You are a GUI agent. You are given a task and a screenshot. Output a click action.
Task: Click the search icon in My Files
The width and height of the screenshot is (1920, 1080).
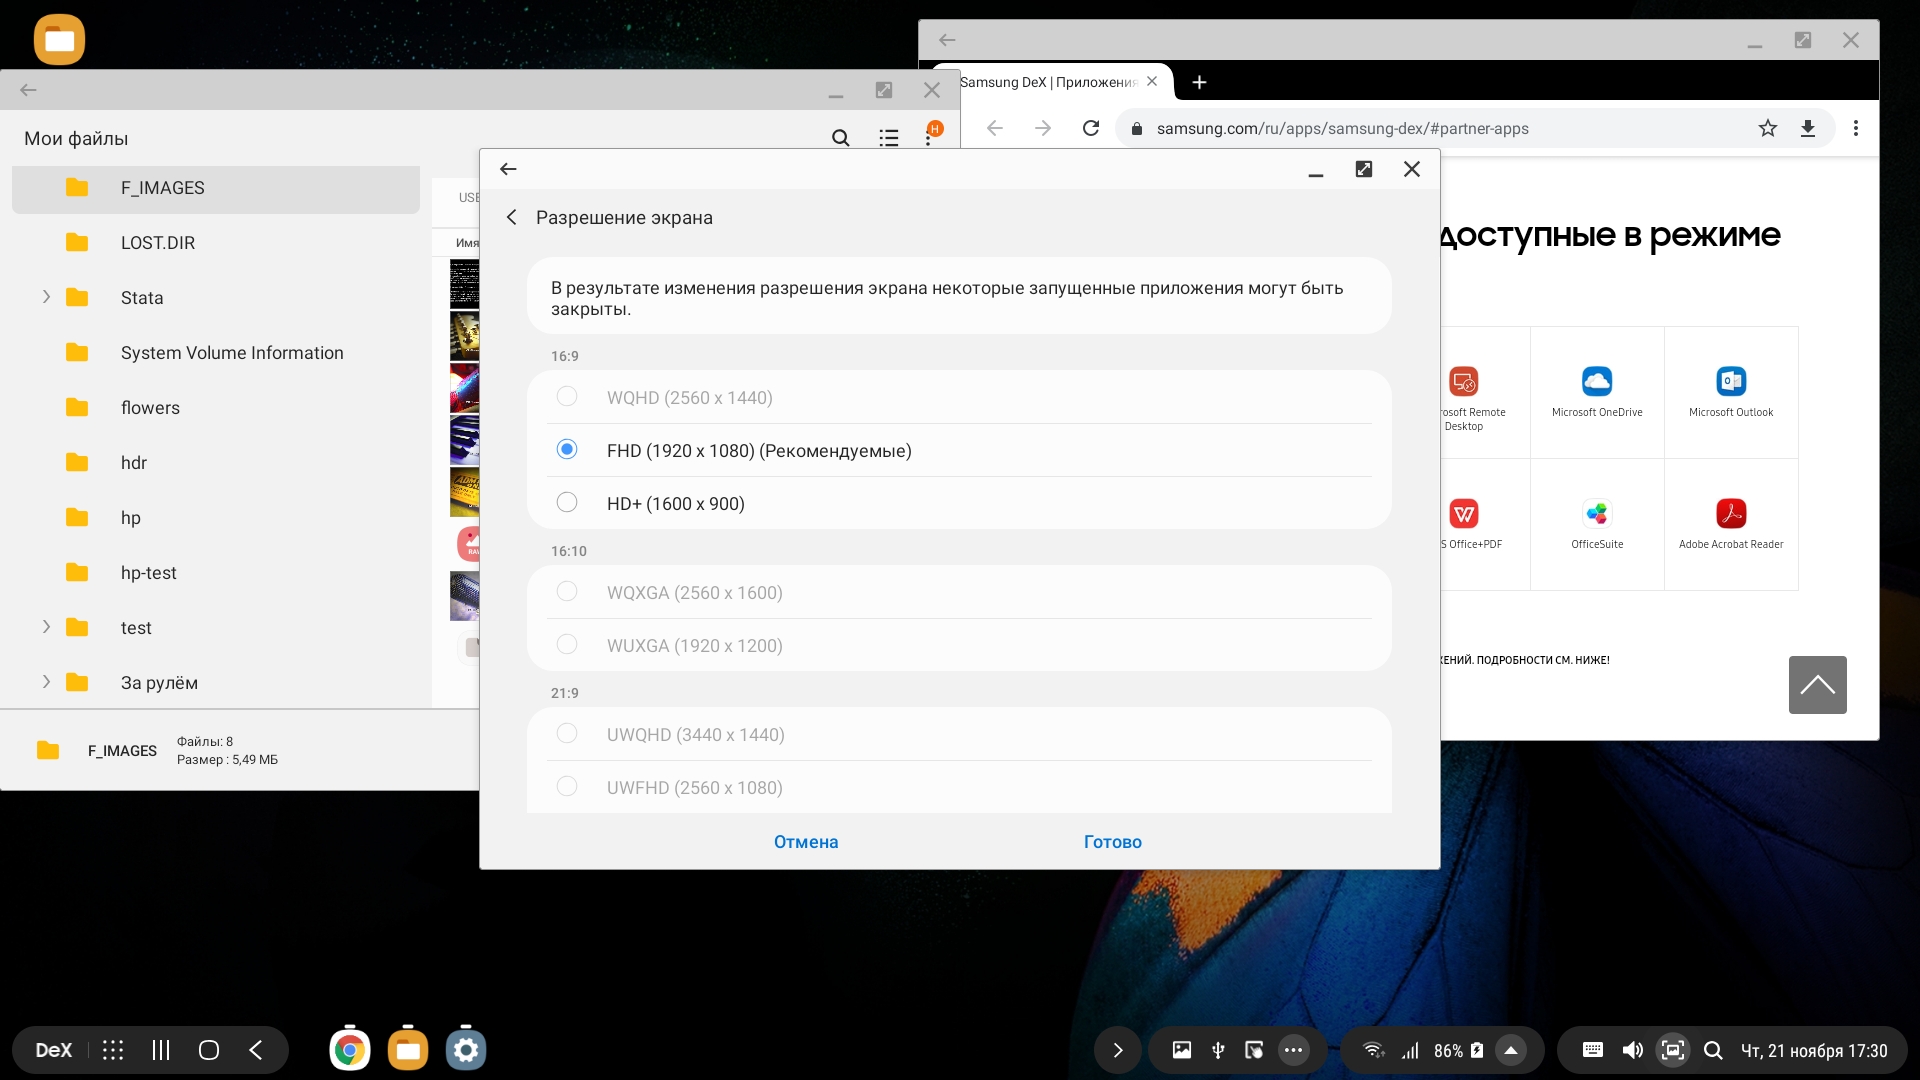point(840,138)
